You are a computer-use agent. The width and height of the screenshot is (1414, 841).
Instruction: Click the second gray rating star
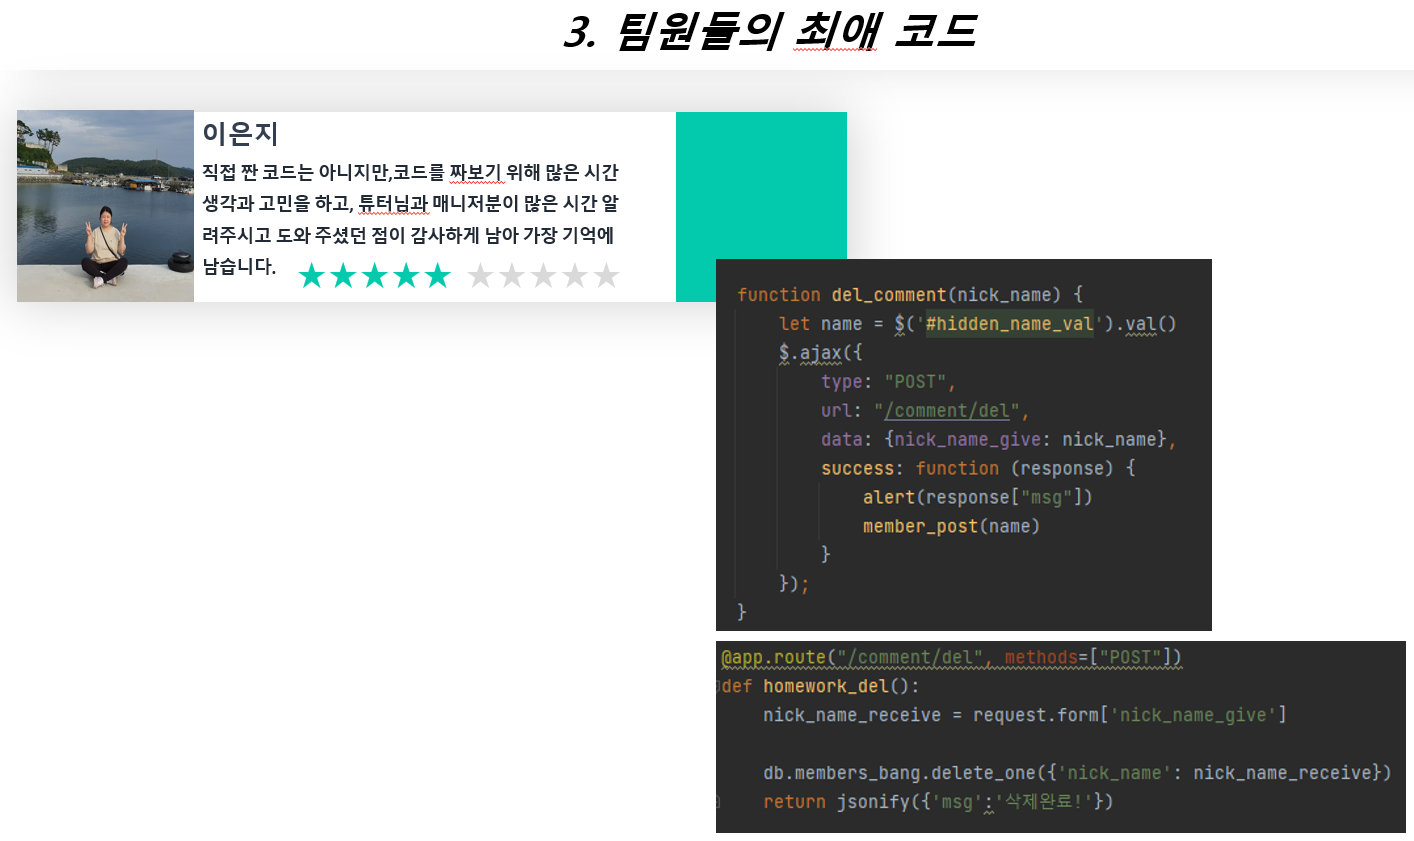click(x=512, y=276)
